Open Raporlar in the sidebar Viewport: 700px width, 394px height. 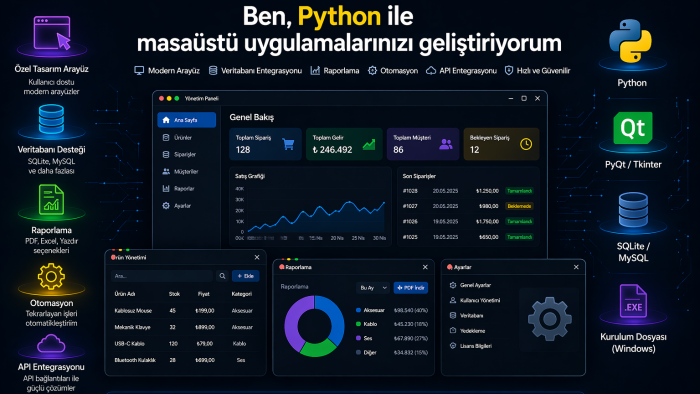pyautogui.click(x=187, y=188)
